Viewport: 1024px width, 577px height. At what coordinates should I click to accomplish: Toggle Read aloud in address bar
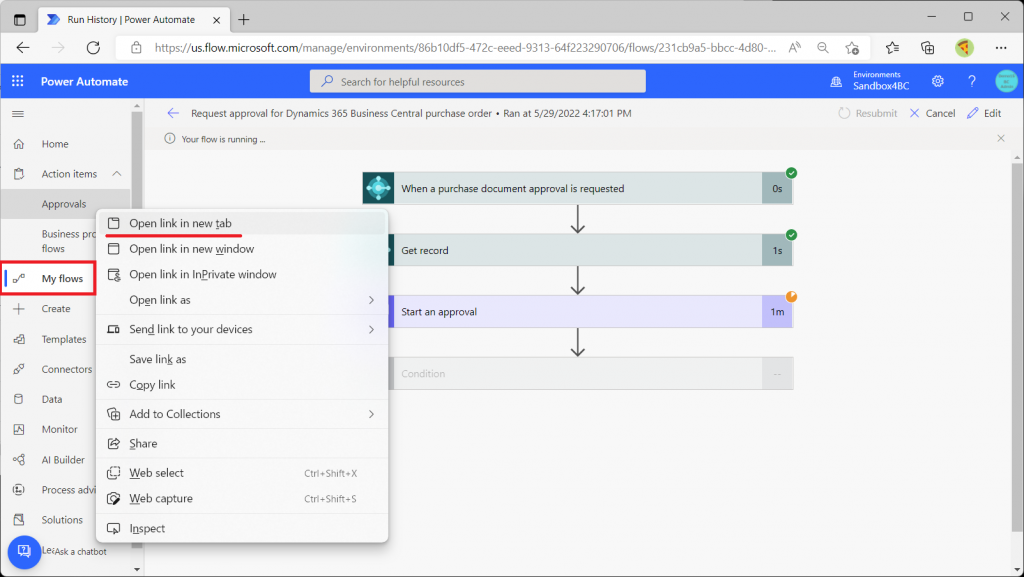pos(794,48)
